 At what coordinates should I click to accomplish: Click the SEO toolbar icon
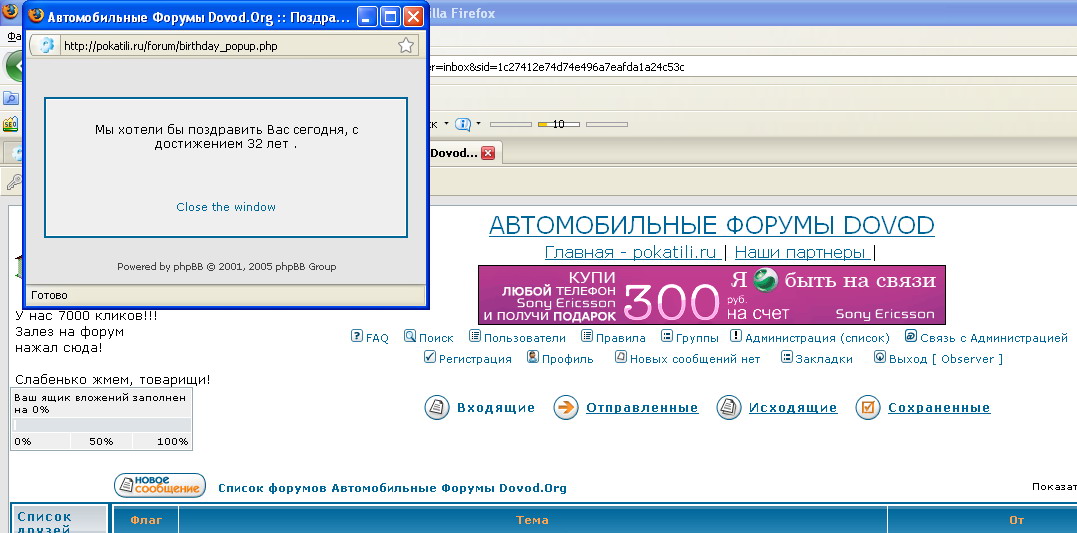coord(10,125)
